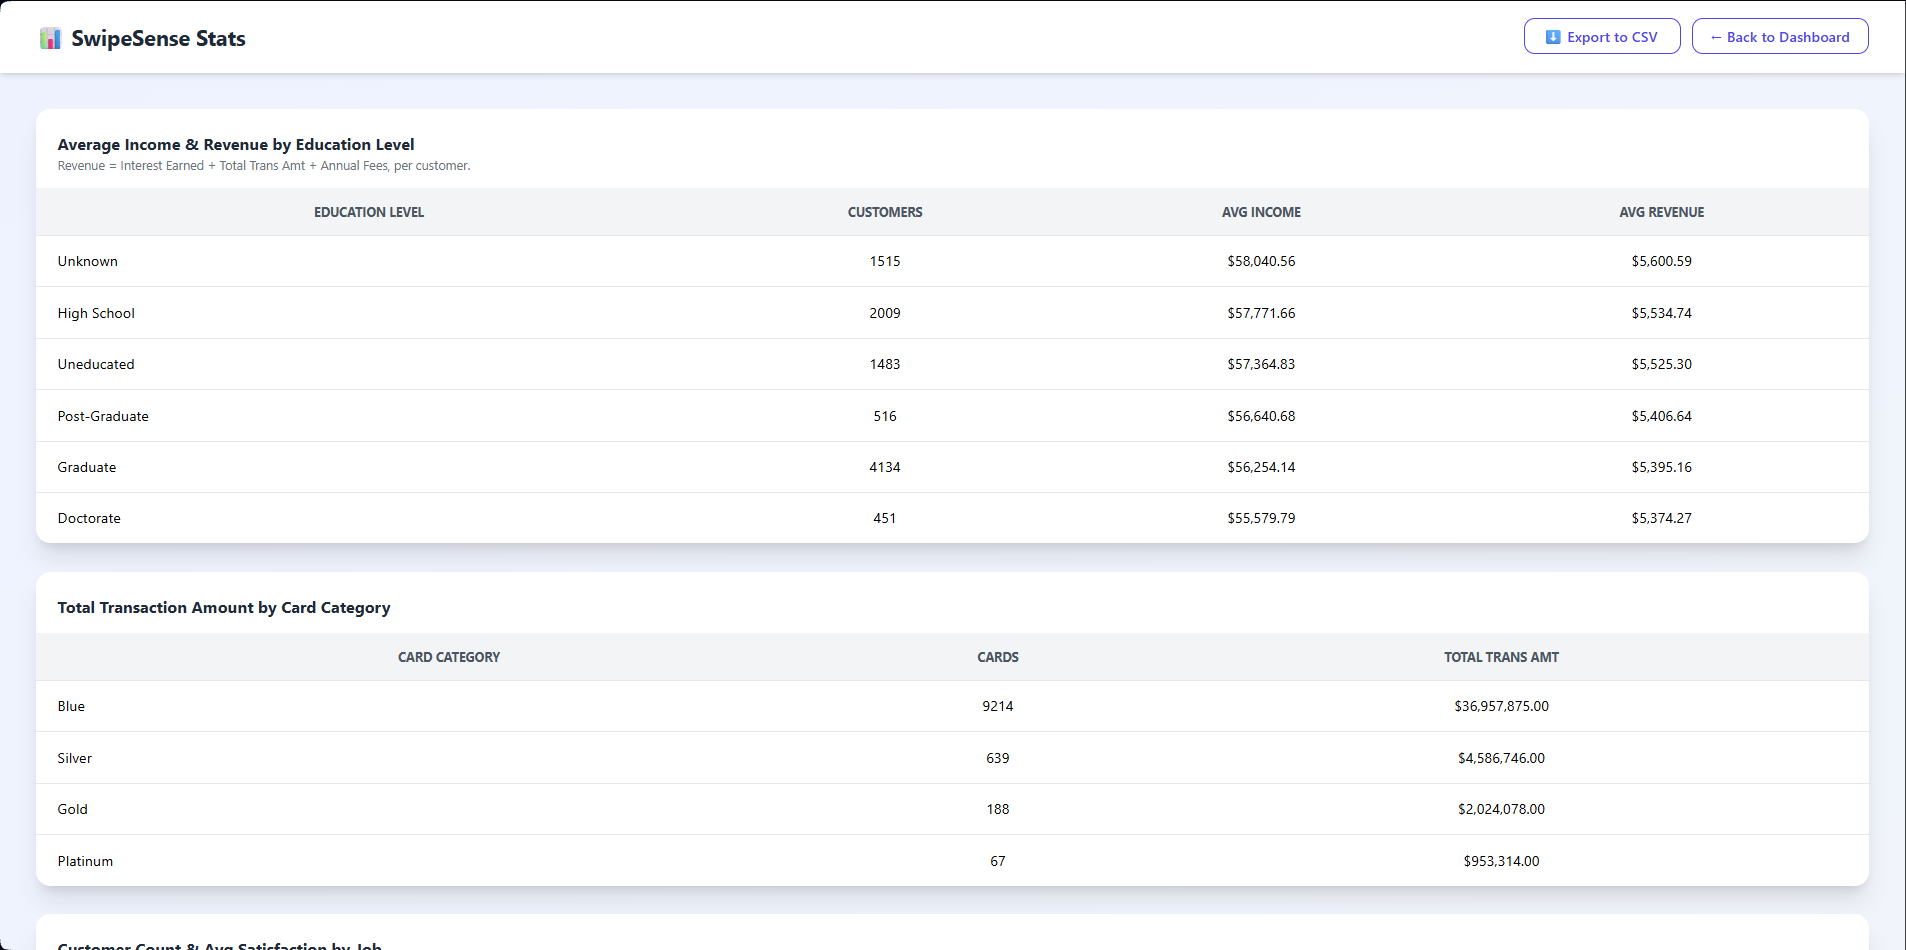This screenshot has height=950, width=1906.
Task: Click the CUSTOMERS column header
Action: (x=885, y=212)
